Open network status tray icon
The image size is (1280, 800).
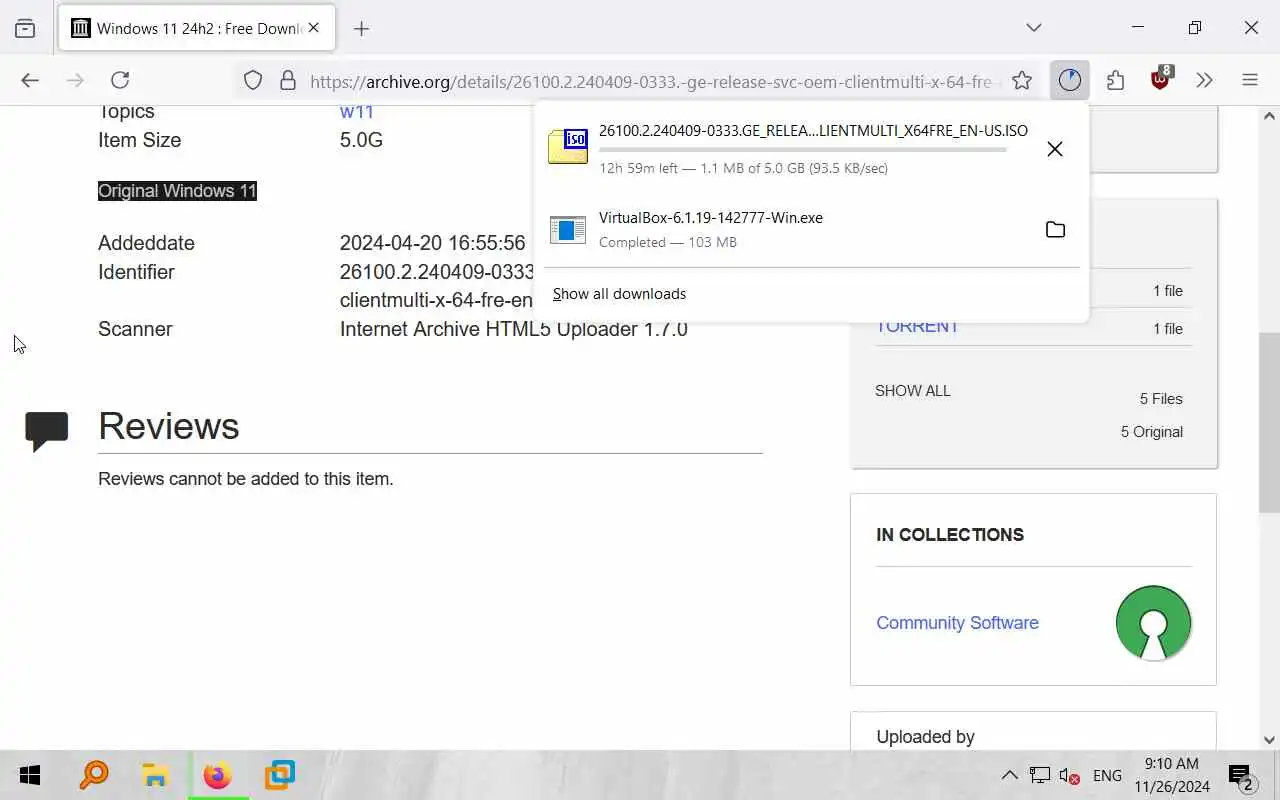click(x=1040, y=775)
